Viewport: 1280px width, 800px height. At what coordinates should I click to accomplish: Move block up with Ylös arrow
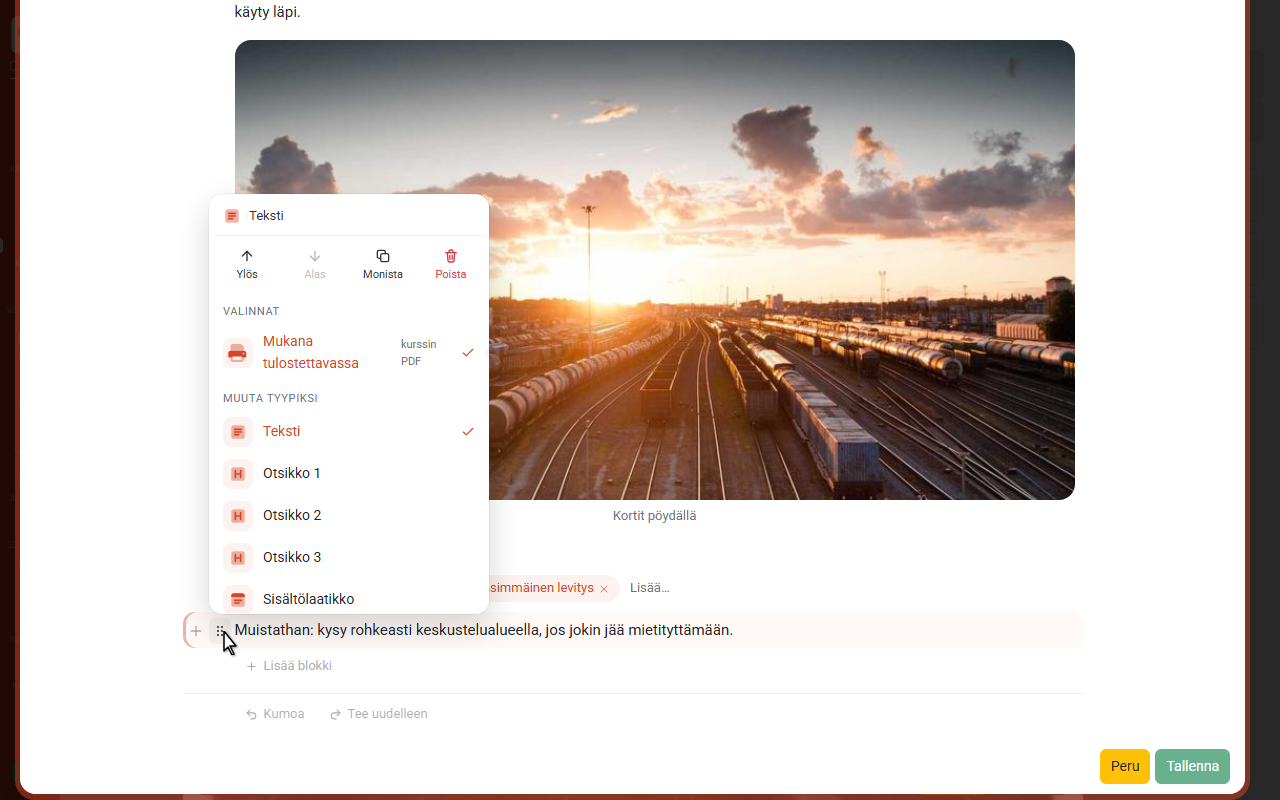(x=247, y=265)
